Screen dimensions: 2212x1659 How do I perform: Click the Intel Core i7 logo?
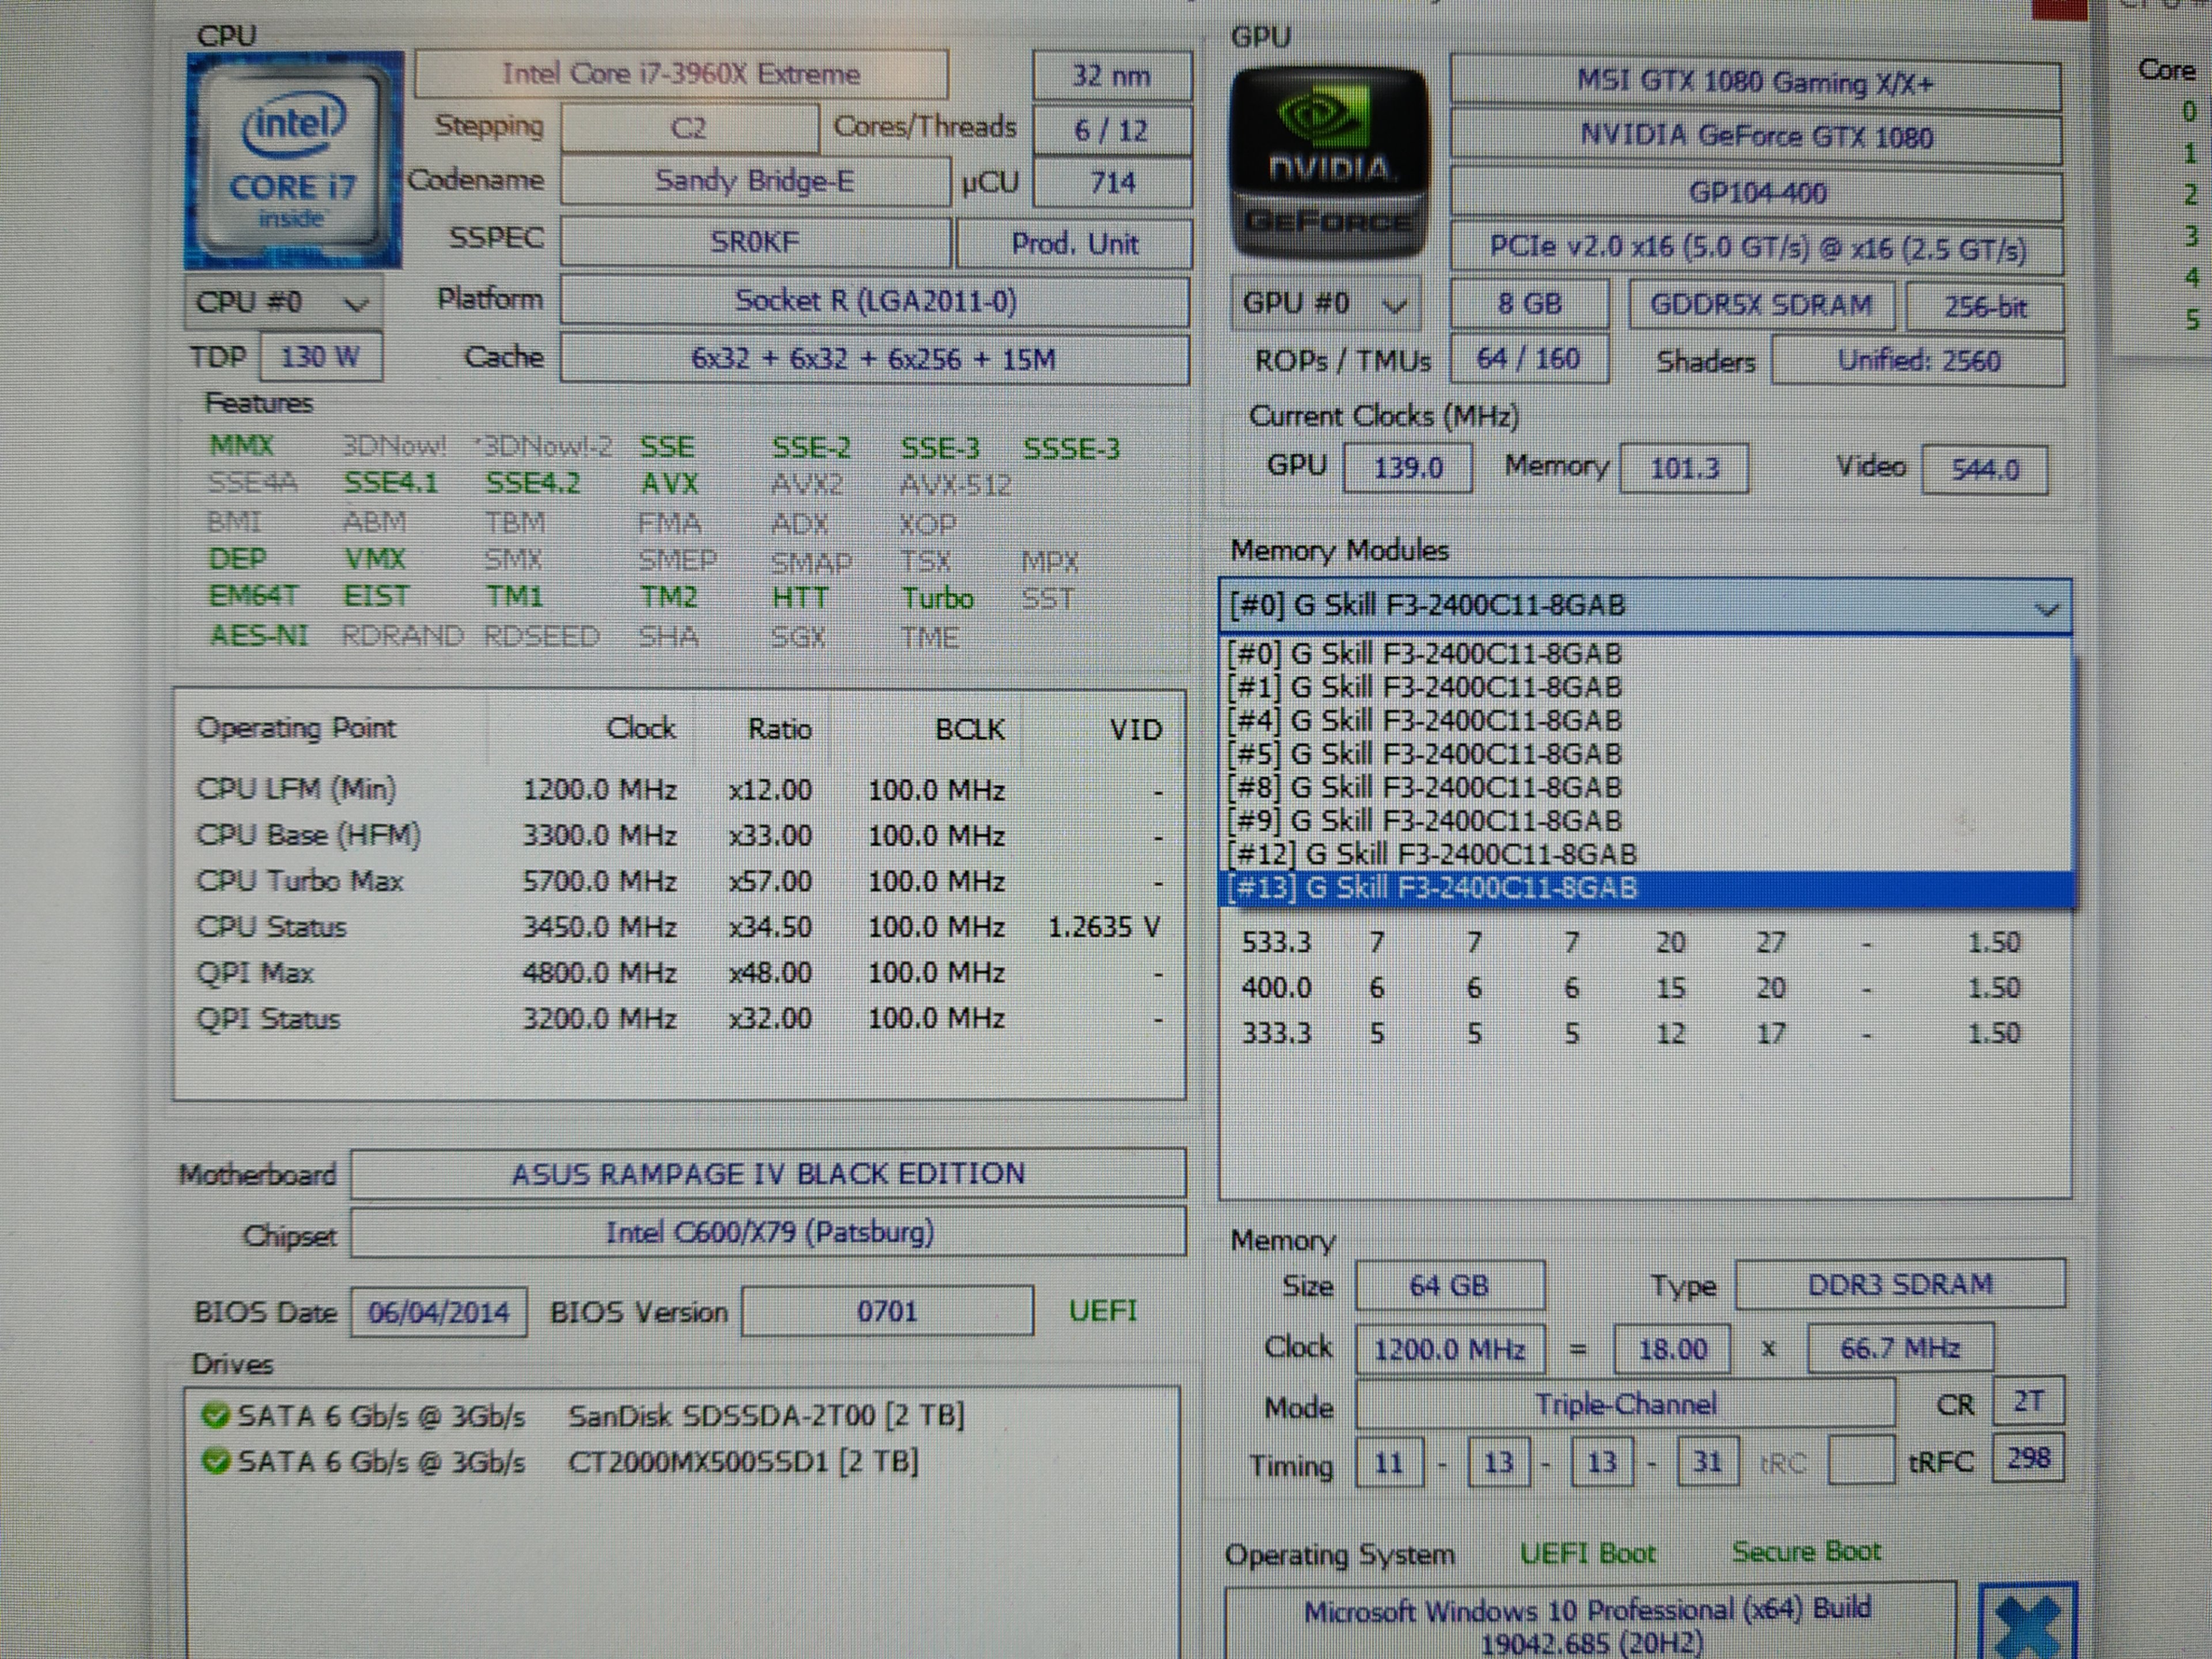(293, 161)
